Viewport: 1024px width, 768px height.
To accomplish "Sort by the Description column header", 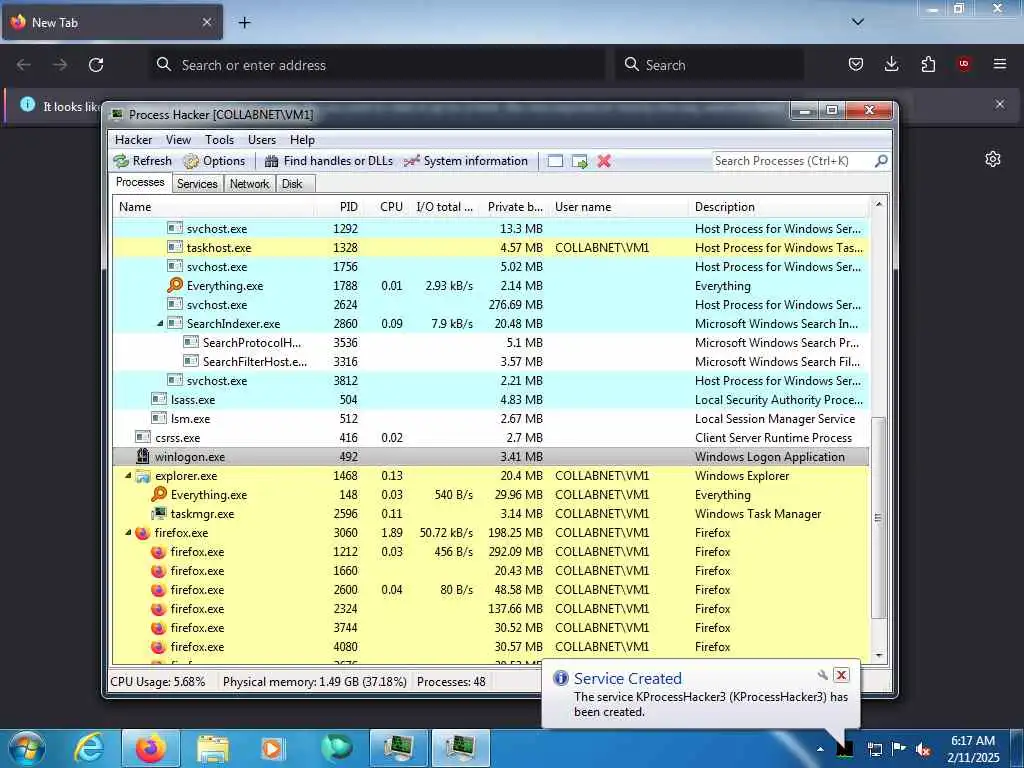I will pos(778,207).
